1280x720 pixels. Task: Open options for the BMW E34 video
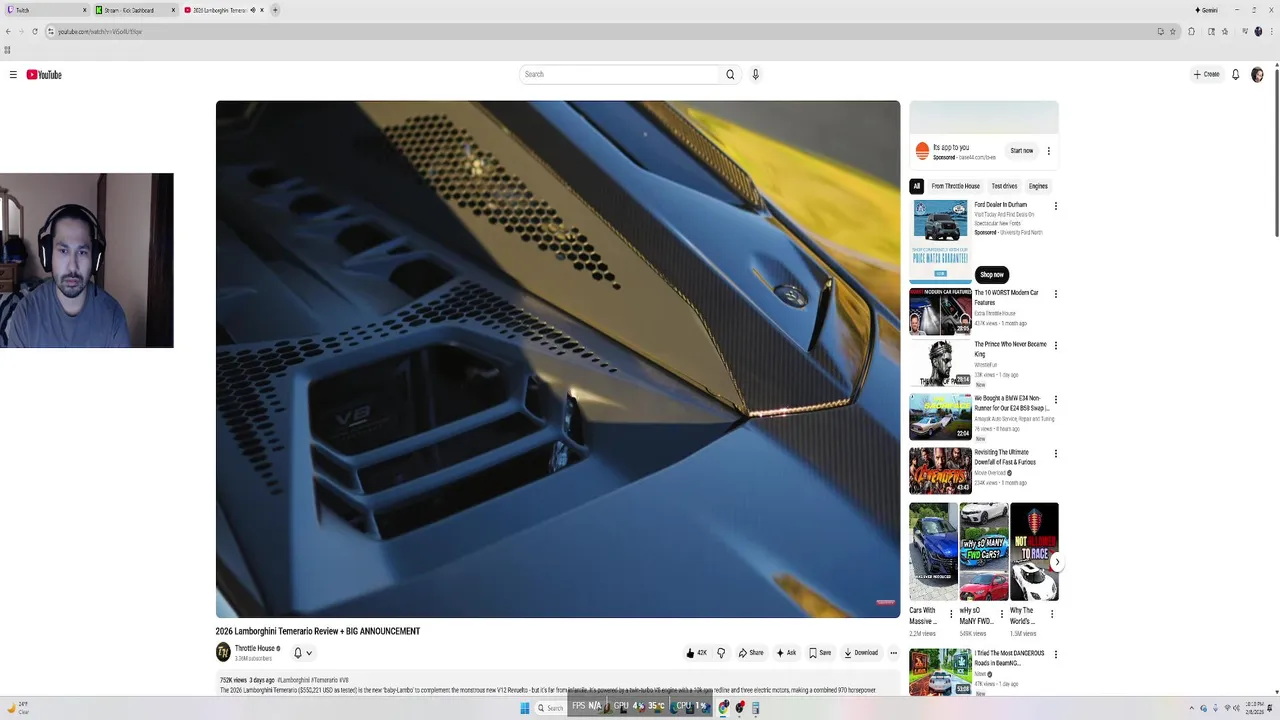1055,400
